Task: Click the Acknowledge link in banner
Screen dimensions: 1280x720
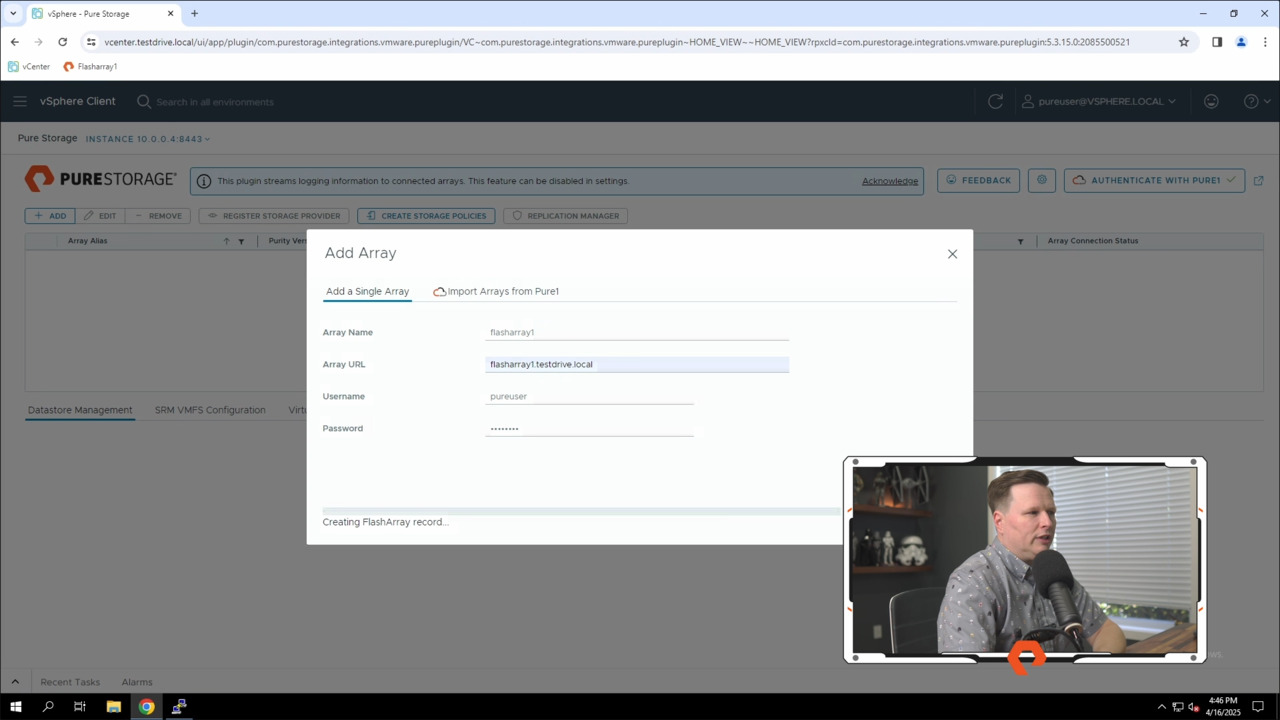Action: 889,180
